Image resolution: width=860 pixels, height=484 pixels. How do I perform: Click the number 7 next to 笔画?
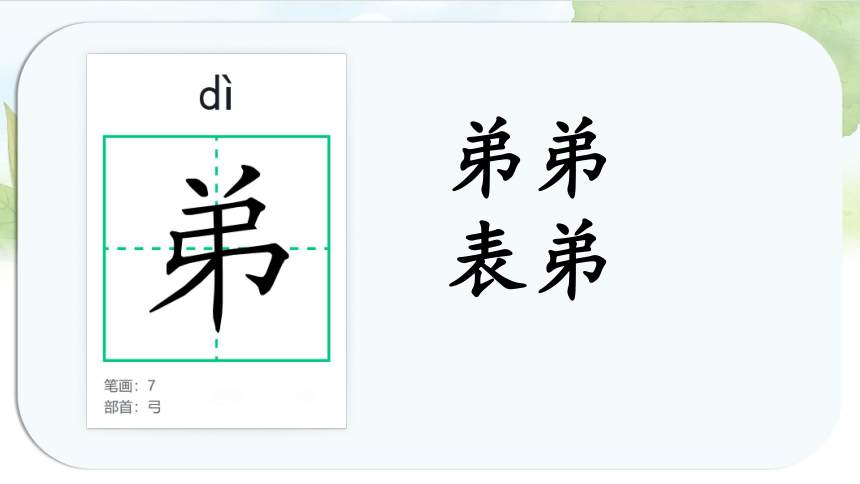pos(151,386)
